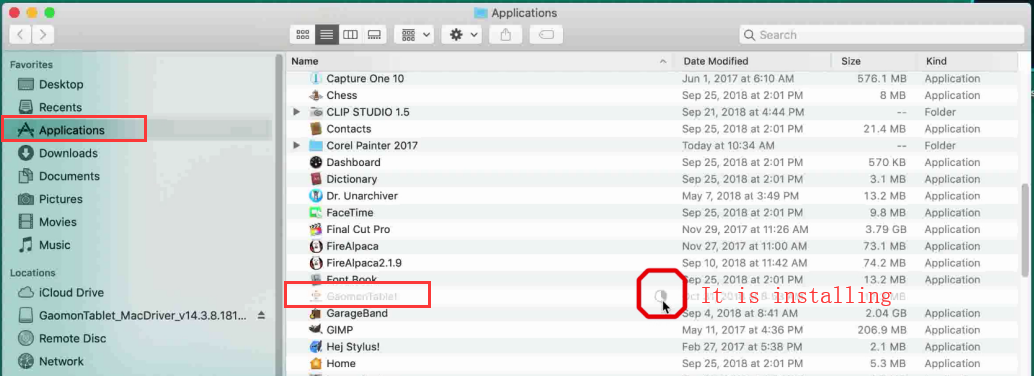Open the group-by arrangement dropdown

414,34
